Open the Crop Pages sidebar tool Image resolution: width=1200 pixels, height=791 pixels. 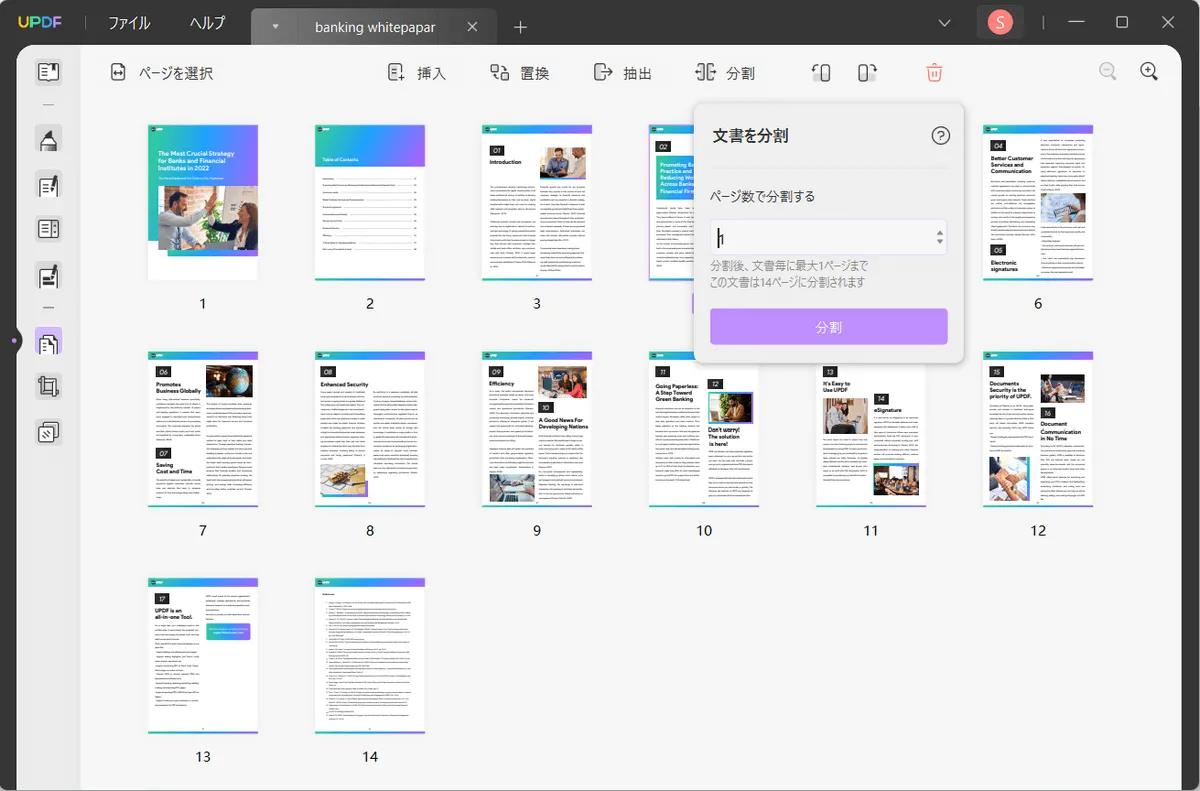coord(48,387)
